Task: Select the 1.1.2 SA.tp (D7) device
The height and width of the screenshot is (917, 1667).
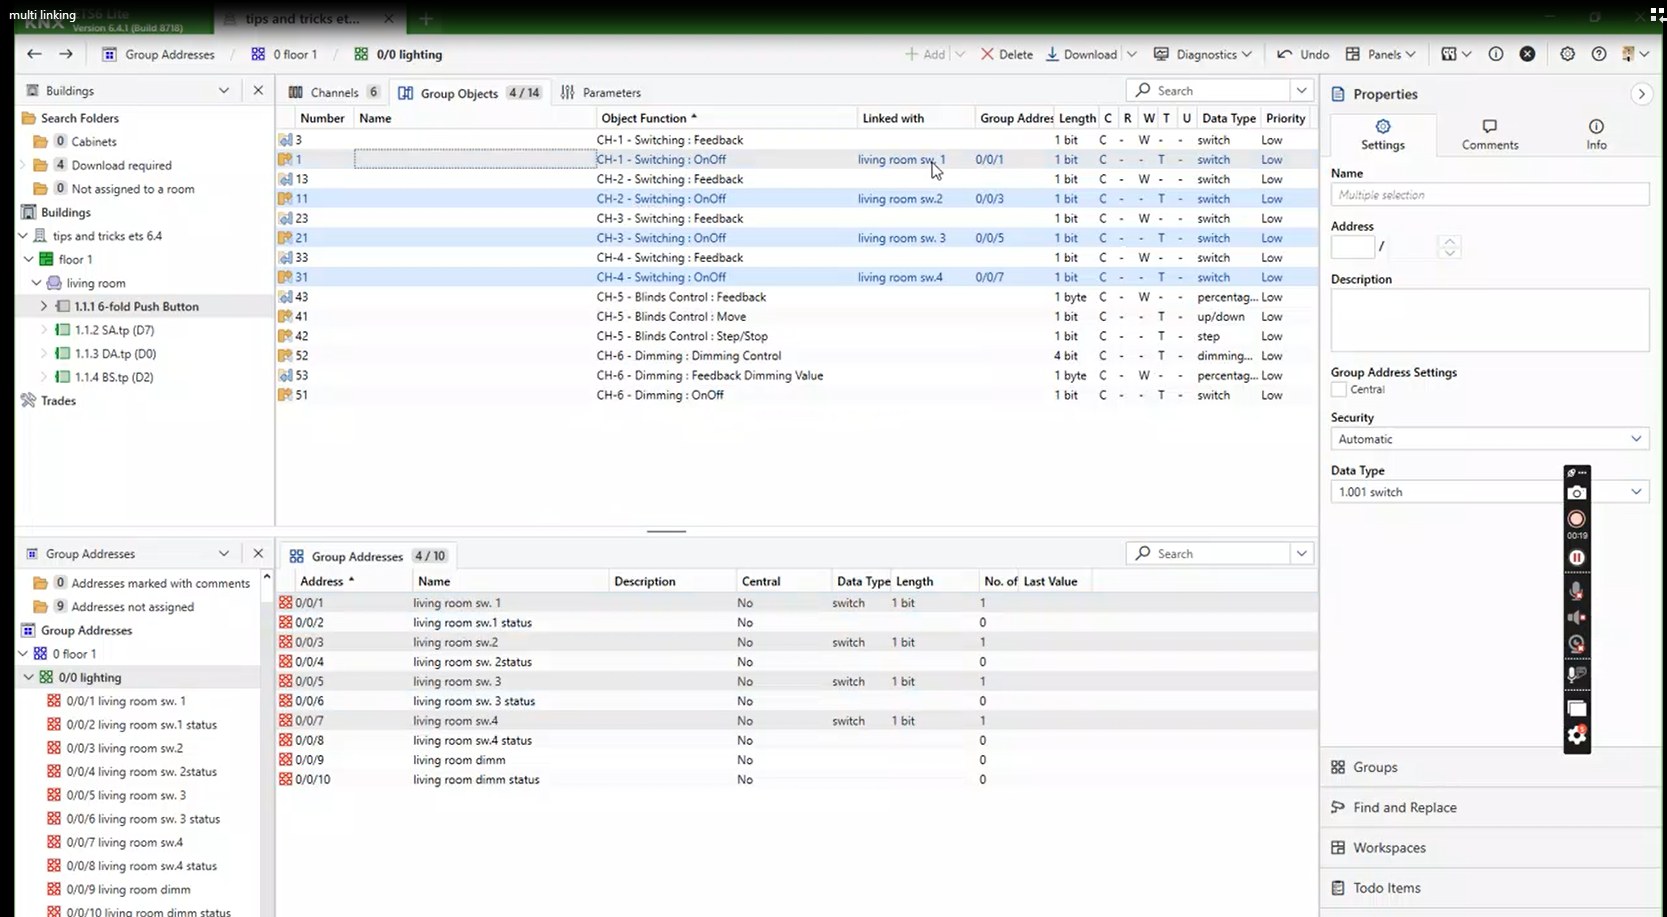Action: coord(114,330)
